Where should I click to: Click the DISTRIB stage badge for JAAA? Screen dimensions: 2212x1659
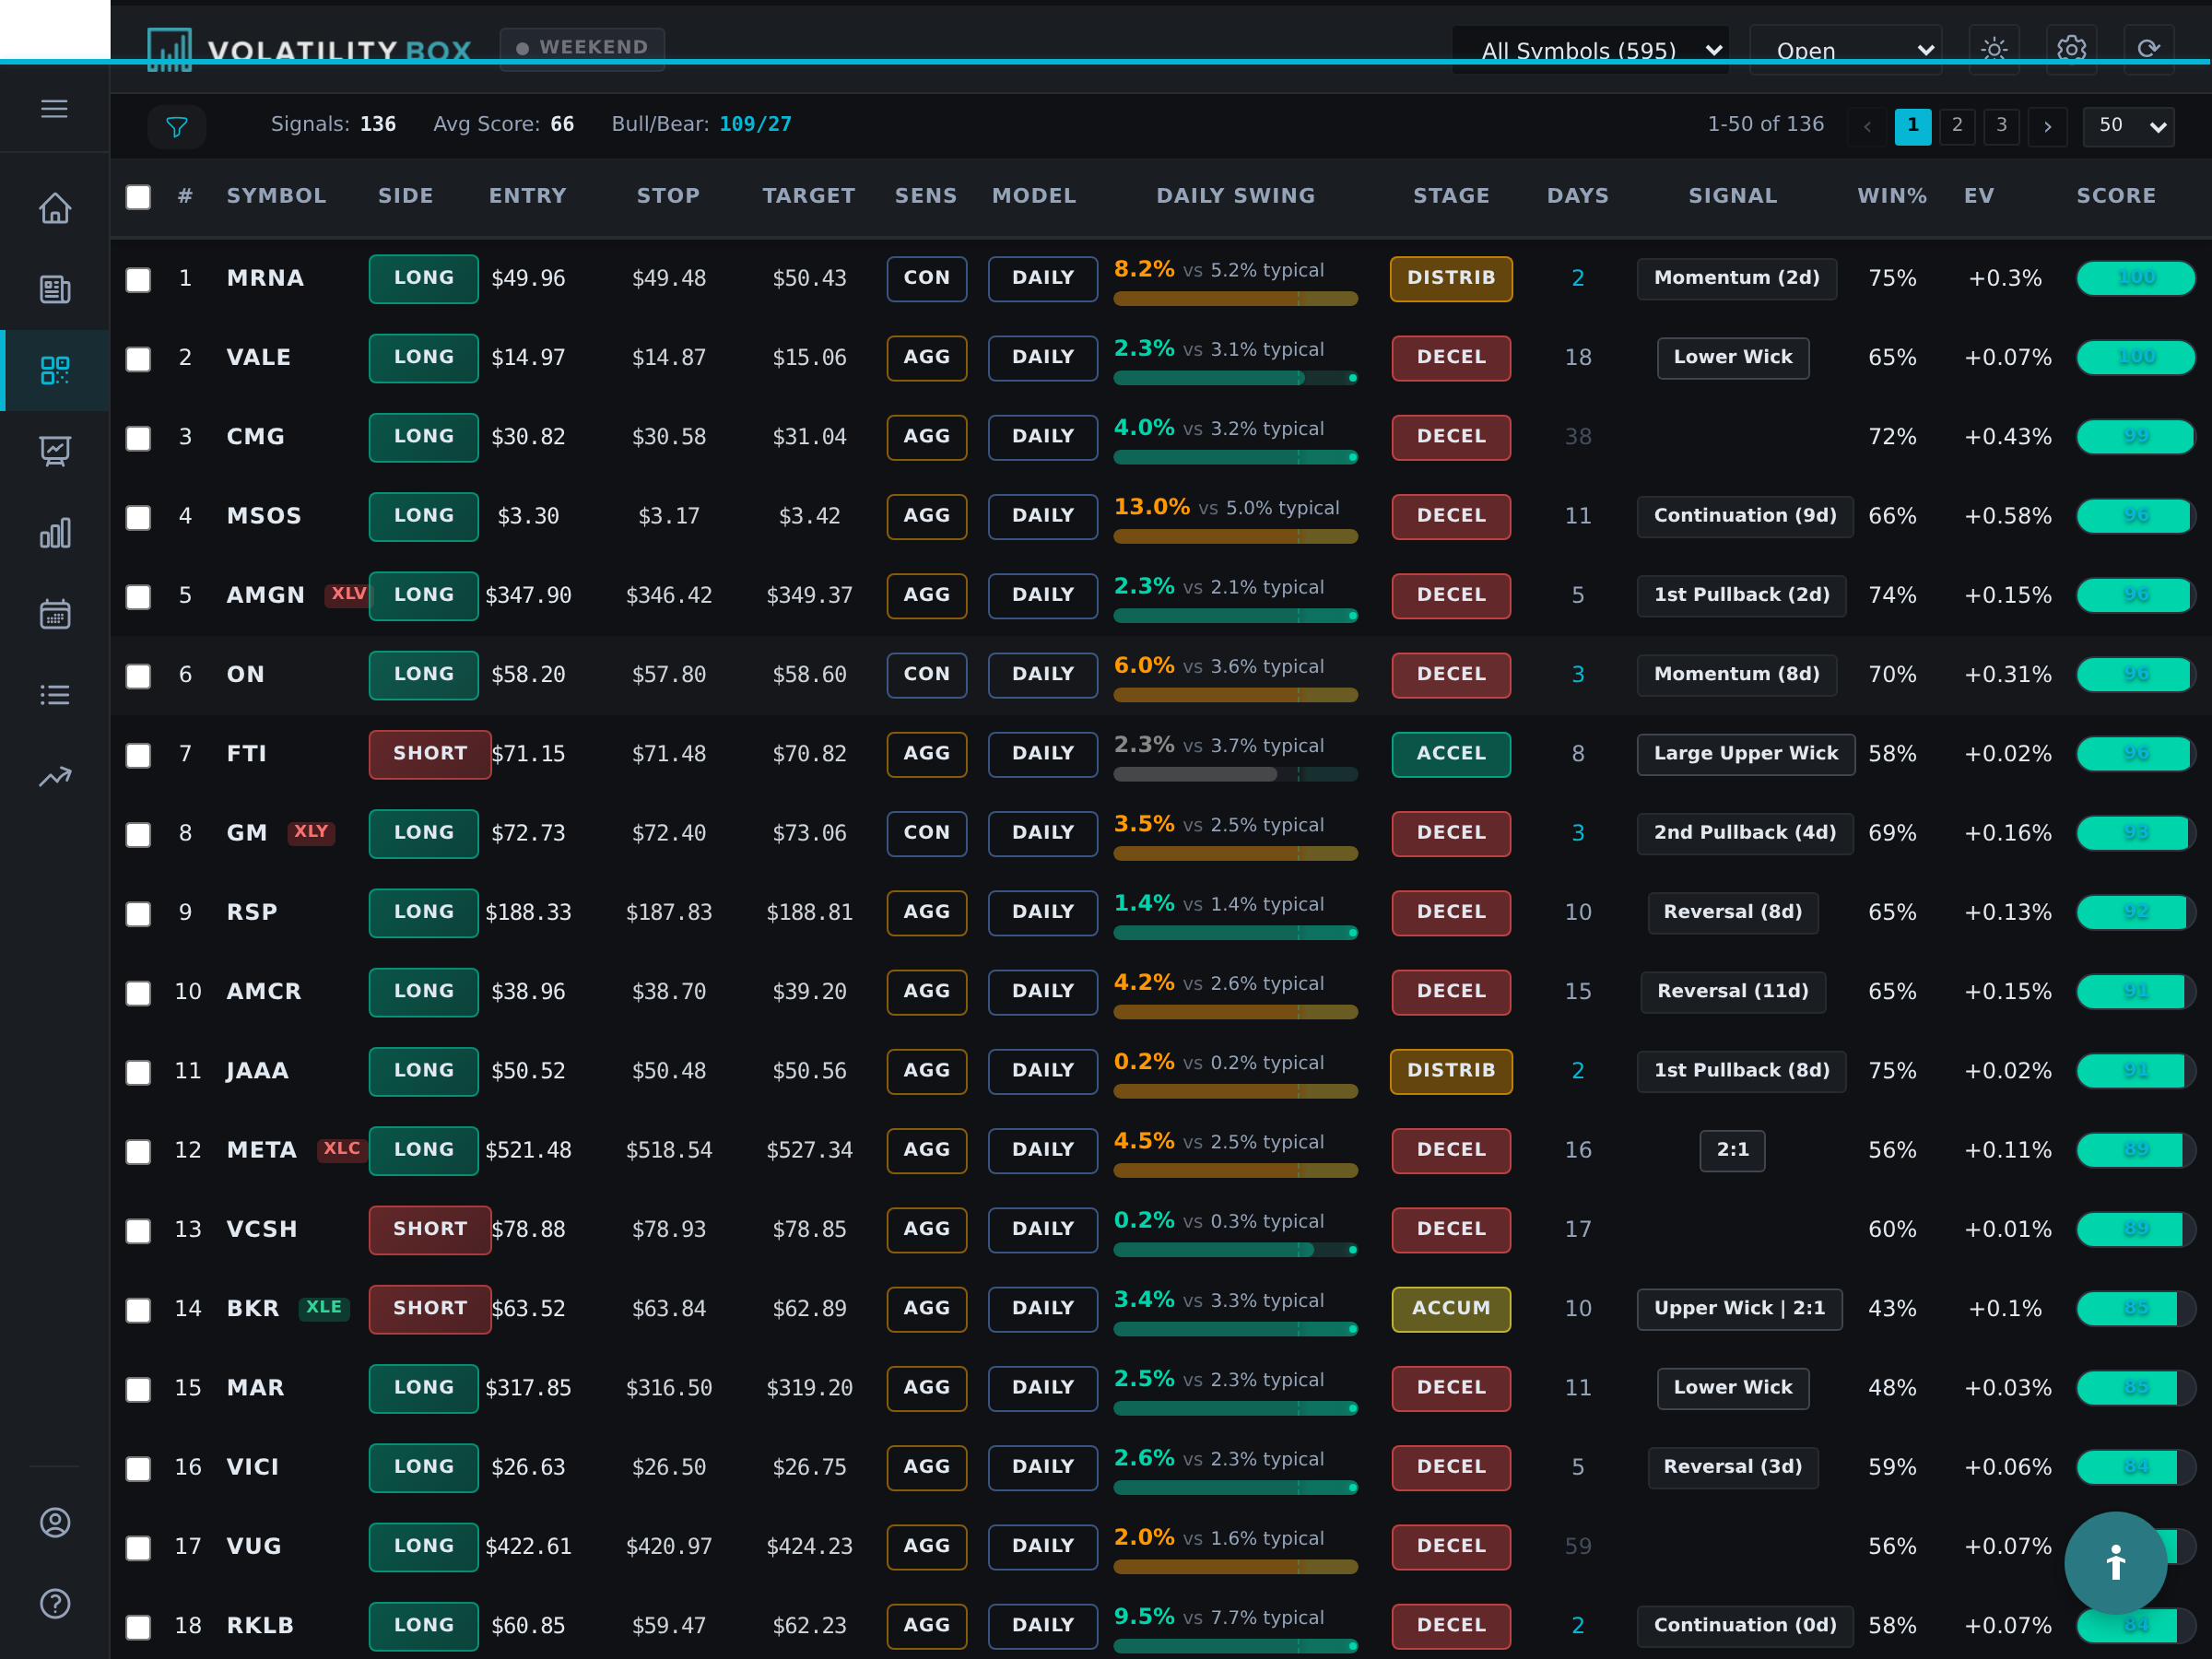click(1451, 1071)
